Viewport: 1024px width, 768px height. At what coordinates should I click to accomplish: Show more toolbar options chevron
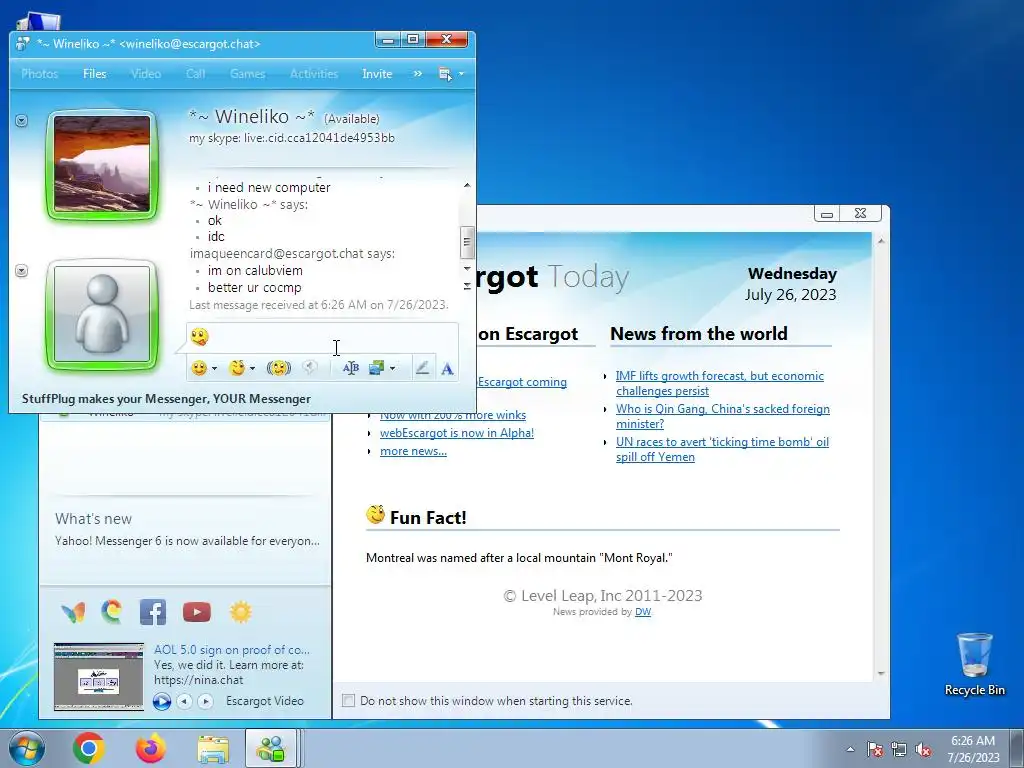(417, 74)
